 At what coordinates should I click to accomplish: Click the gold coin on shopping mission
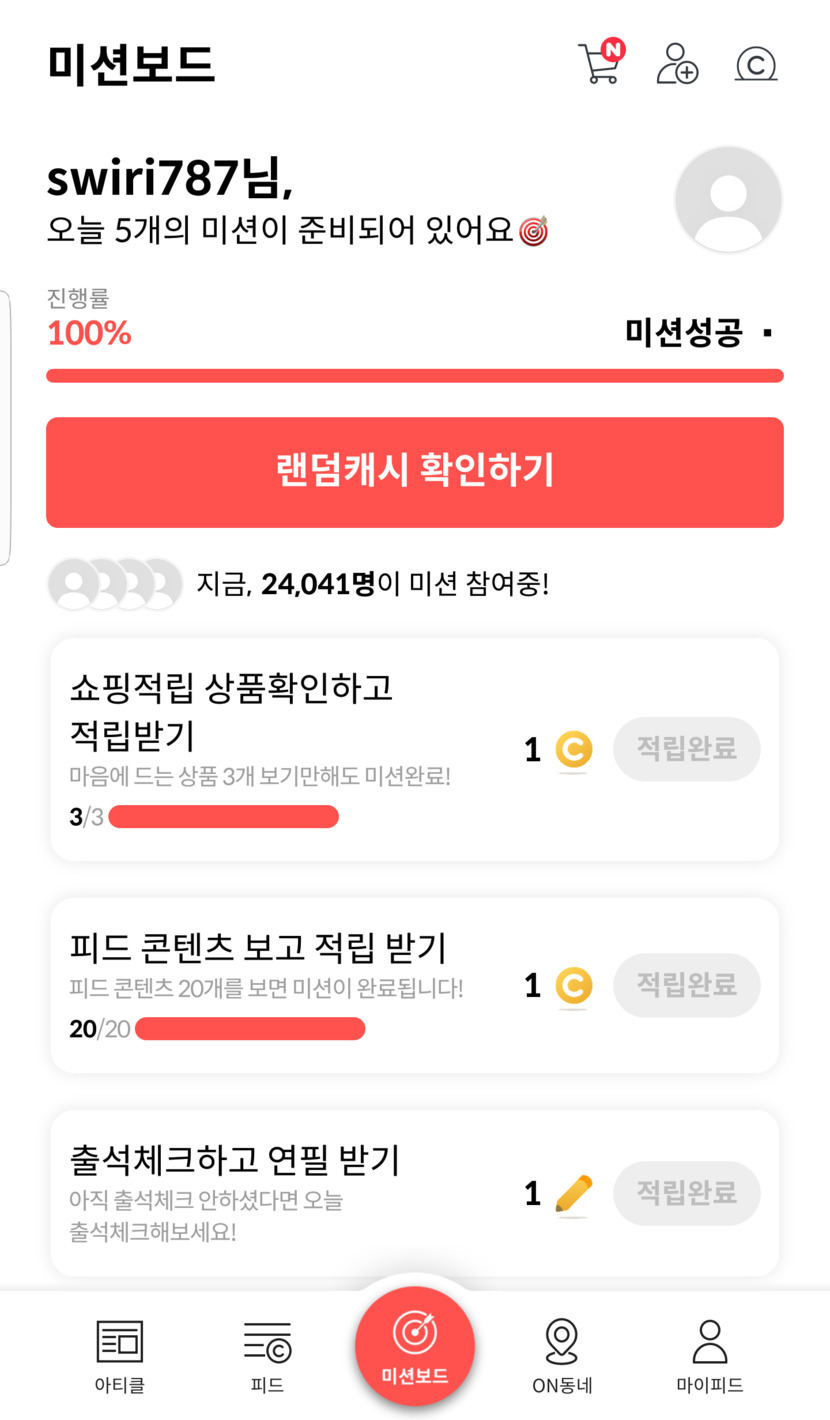click(573, 749)
